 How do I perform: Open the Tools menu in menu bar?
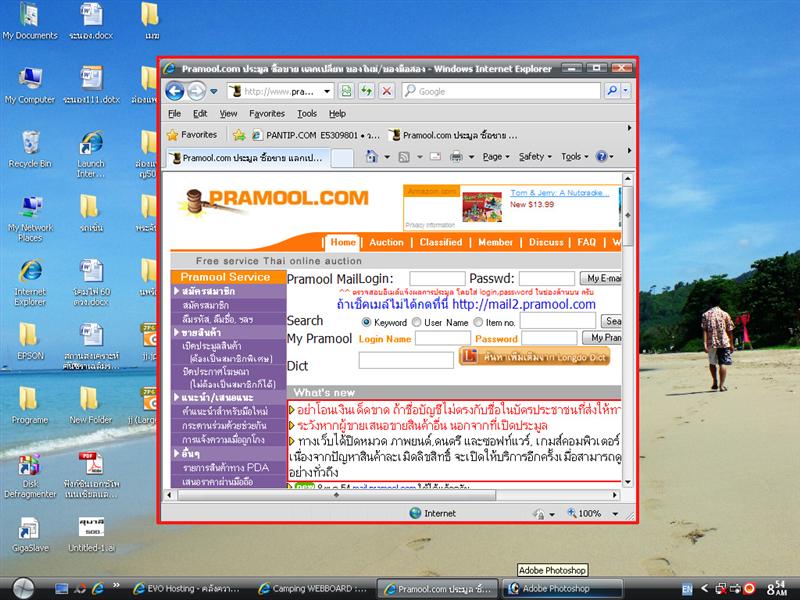306,114
